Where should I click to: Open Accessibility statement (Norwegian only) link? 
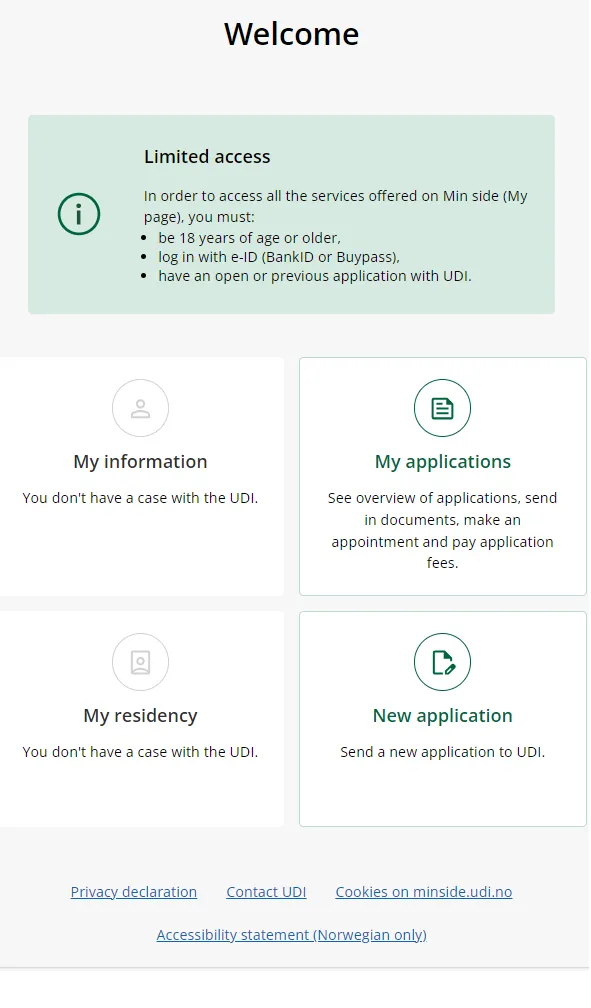click(x=291, y=935)
